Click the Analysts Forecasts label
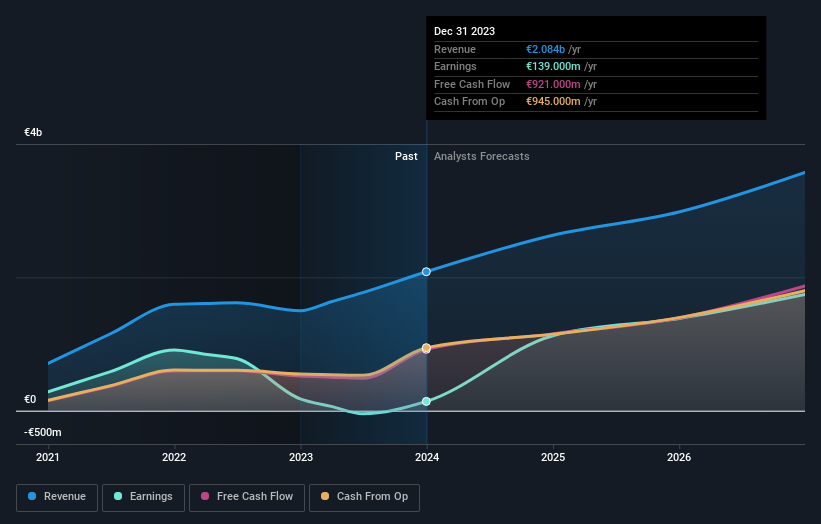Viewport: 821px width, 524px height. click(482, 157)
